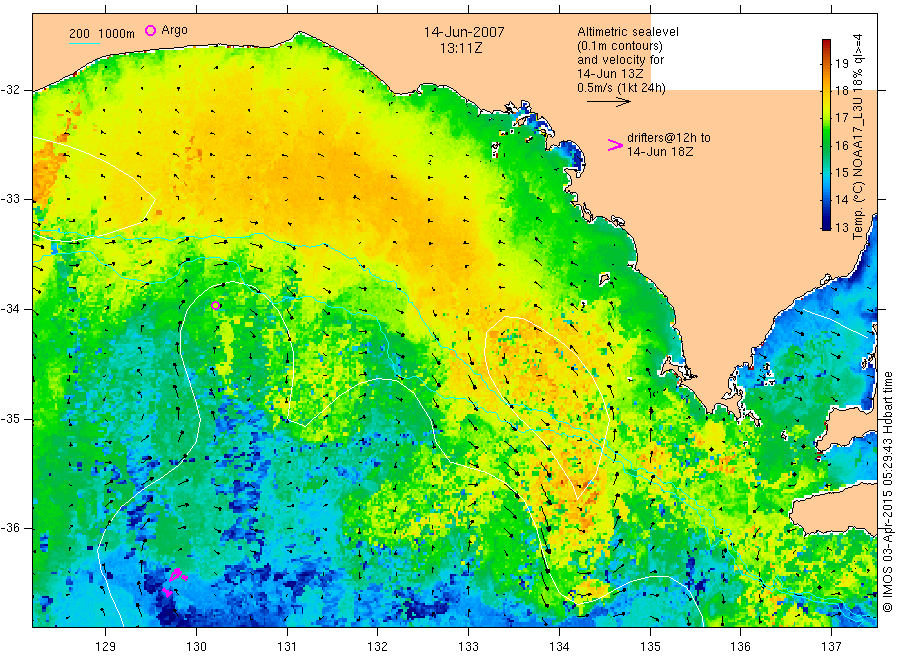The image size is (900, 660).
Task: Click the longitude axis label 135
Action: [650, 647]
